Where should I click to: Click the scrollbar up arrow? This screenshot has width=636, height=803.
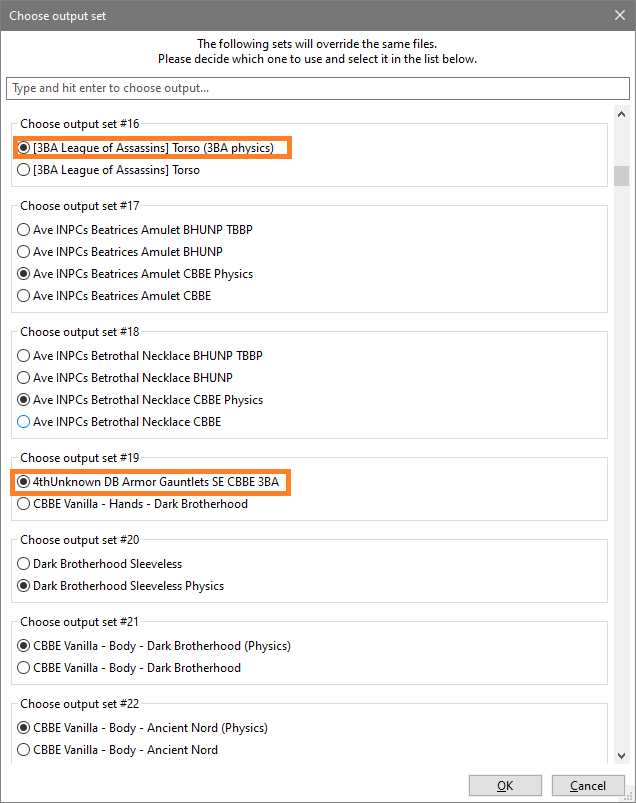click(x=621, y=114)
